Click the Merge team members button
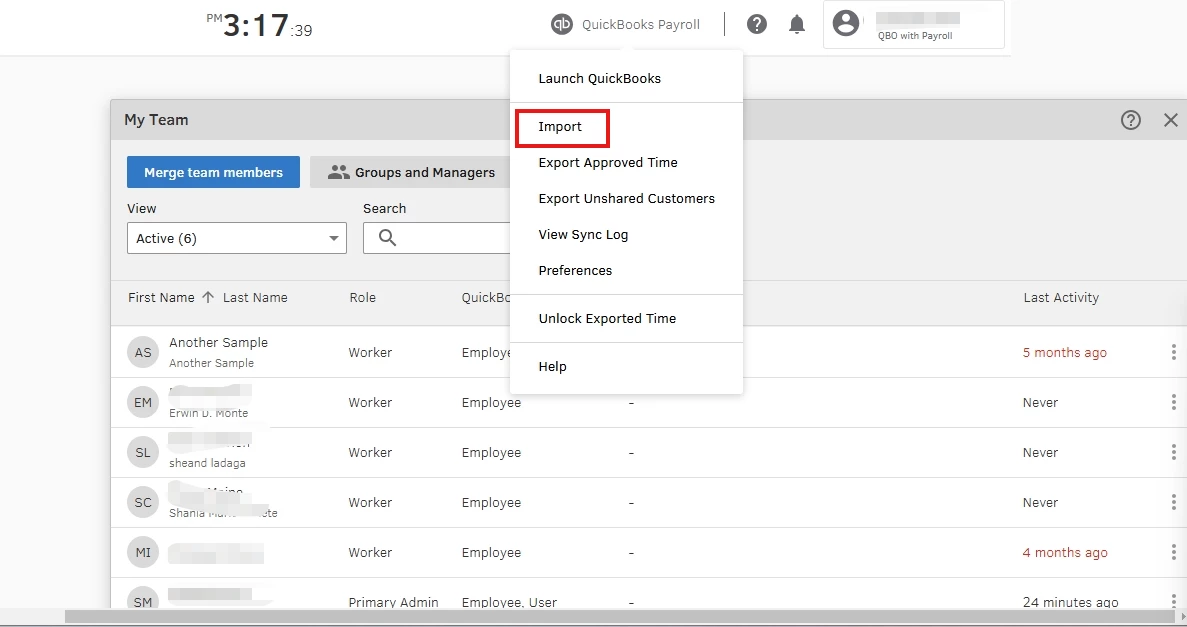 pos(213,172)
